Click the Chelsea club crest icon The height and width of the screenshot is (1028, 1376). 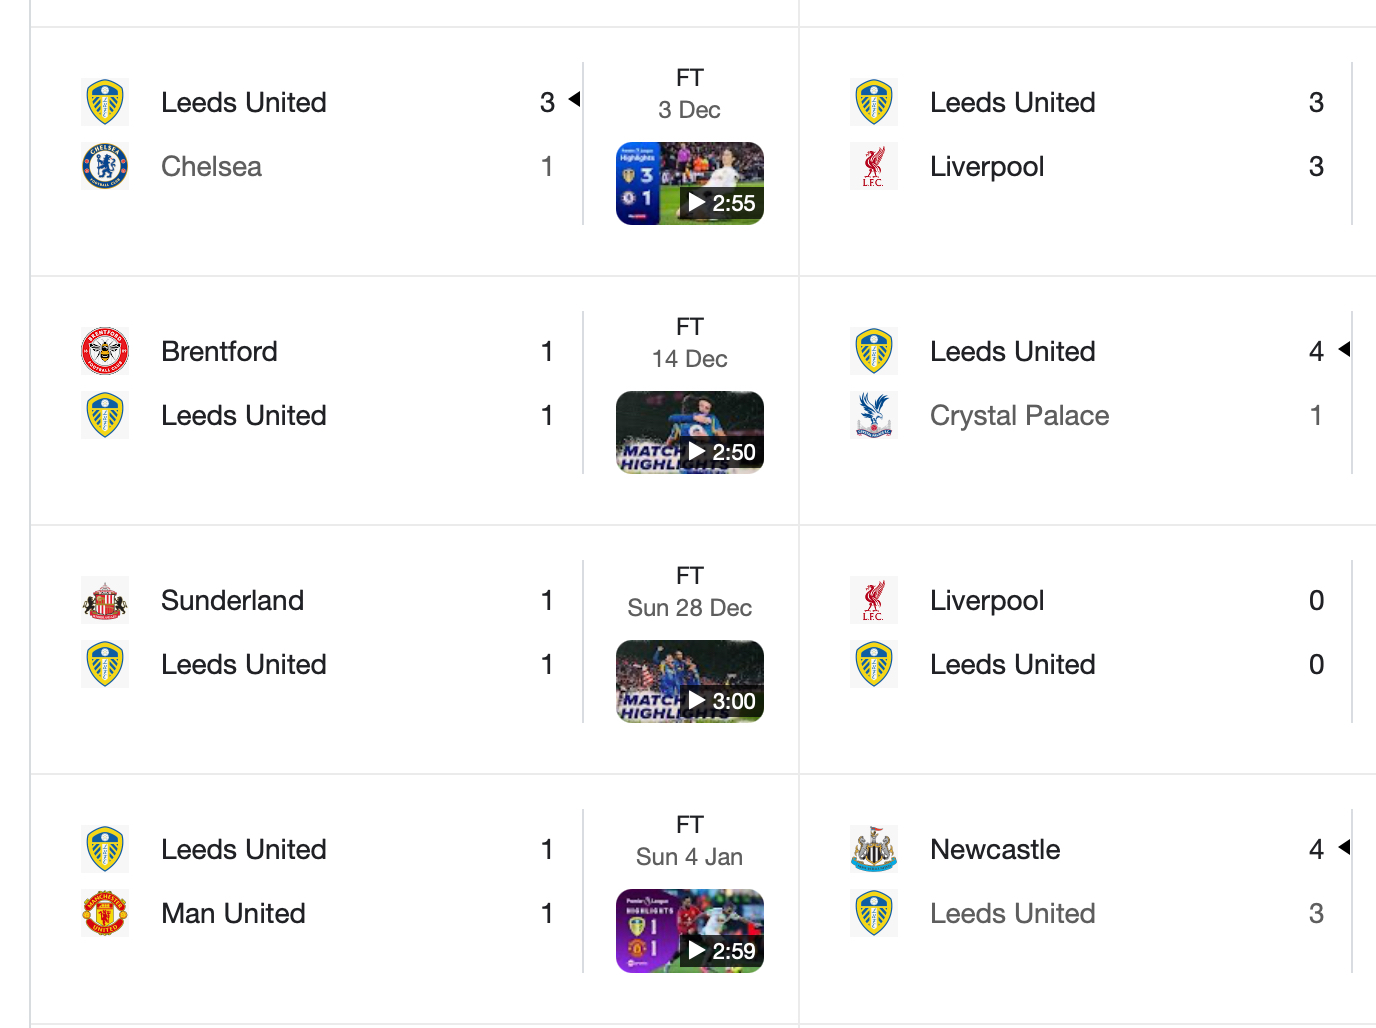tap(105, 167)
